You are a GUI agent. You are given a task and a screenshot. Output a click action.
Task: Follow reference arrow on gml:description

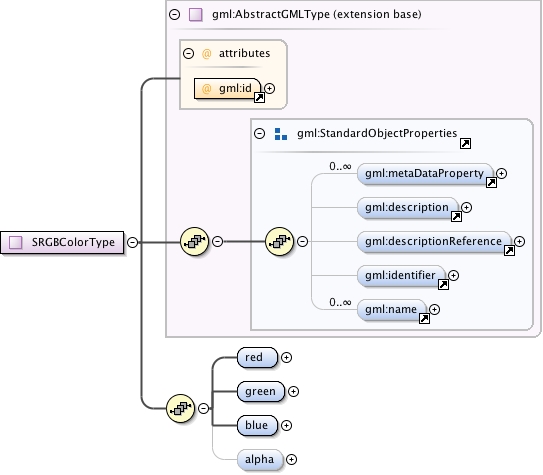click(x=456, y=216)
